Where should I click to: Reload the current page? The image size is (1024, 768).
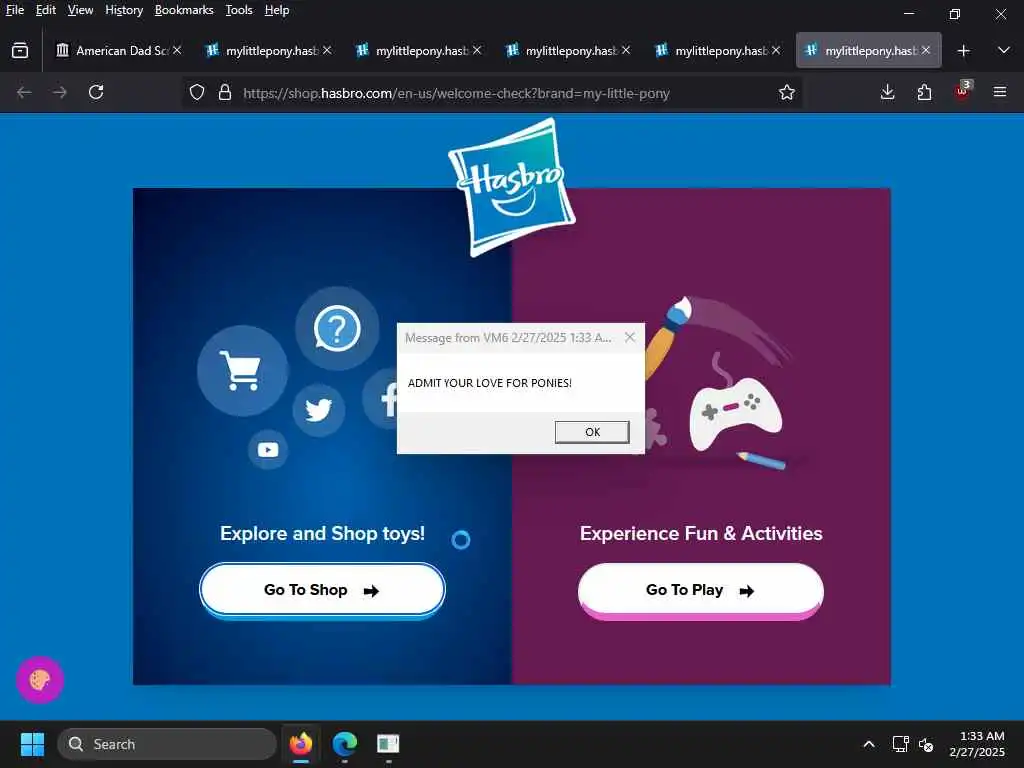(96, 92)
